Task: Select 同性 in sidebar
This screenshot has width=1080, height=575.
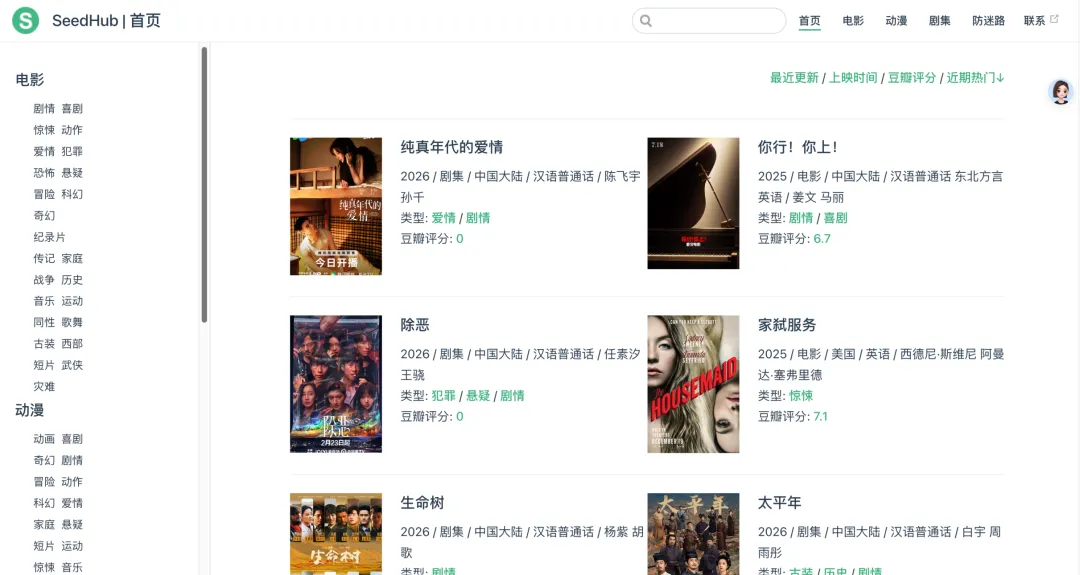Action: [x=44, y=322]
